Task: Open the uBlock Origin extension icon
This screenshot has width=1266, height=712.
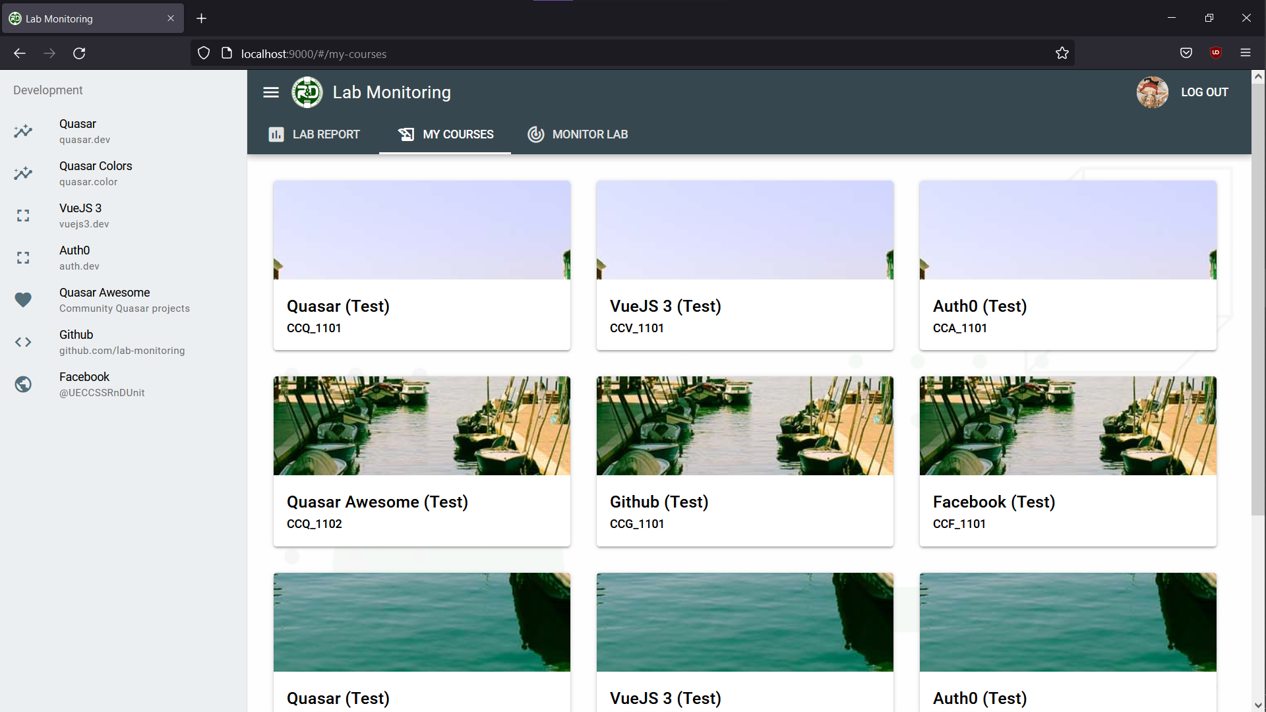Action: coord(1216,53)
